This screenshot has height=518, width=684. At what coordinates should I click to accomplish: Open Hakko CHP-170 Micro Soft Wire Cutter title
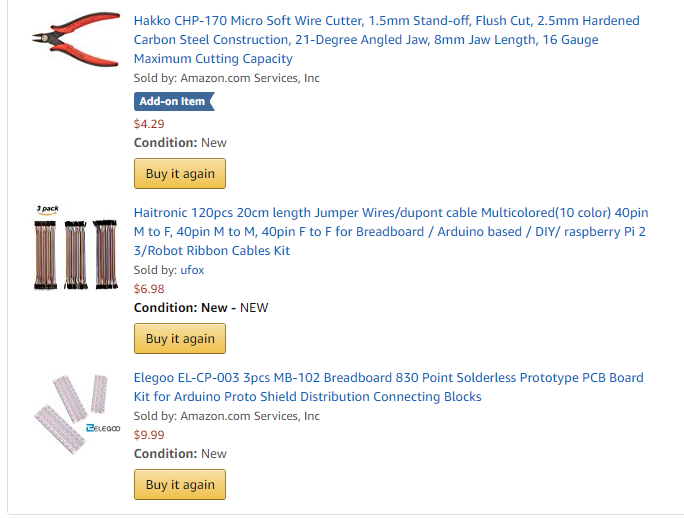click(x=386, y=39)
